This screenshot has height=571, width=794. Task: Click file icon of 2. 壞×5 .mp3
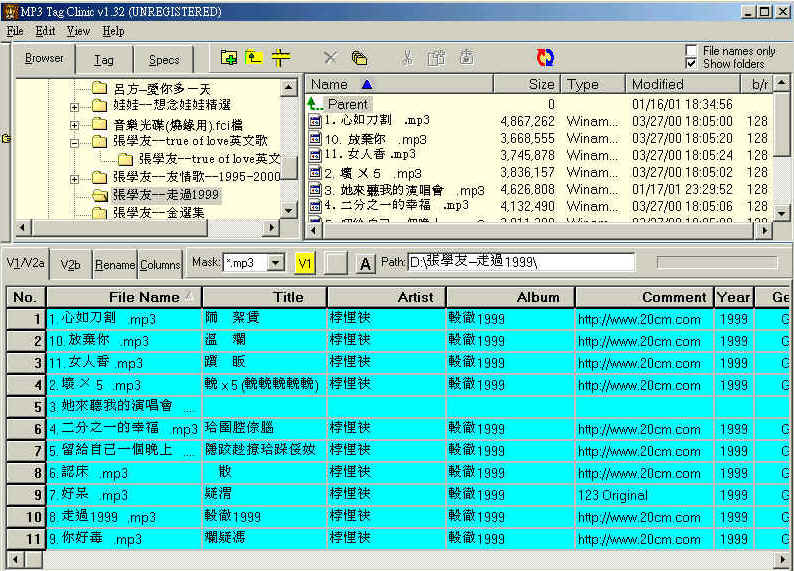click(x=315, y=172)
